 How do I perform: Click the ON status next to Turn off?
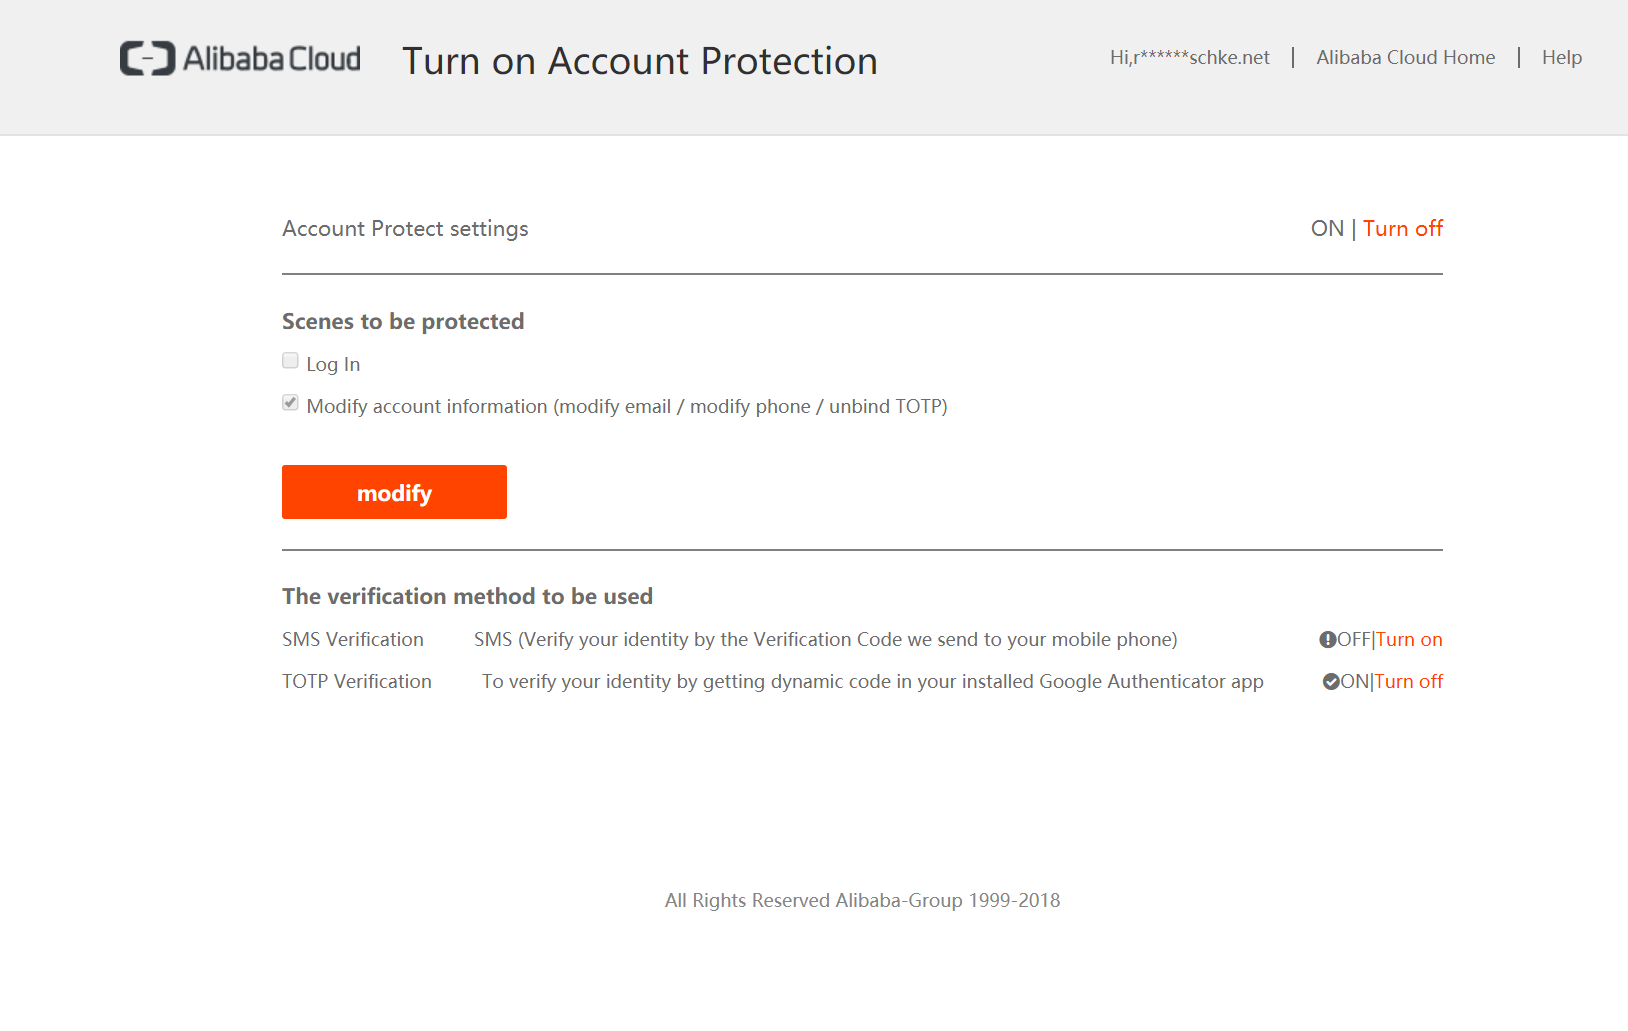coord(1327,228)
